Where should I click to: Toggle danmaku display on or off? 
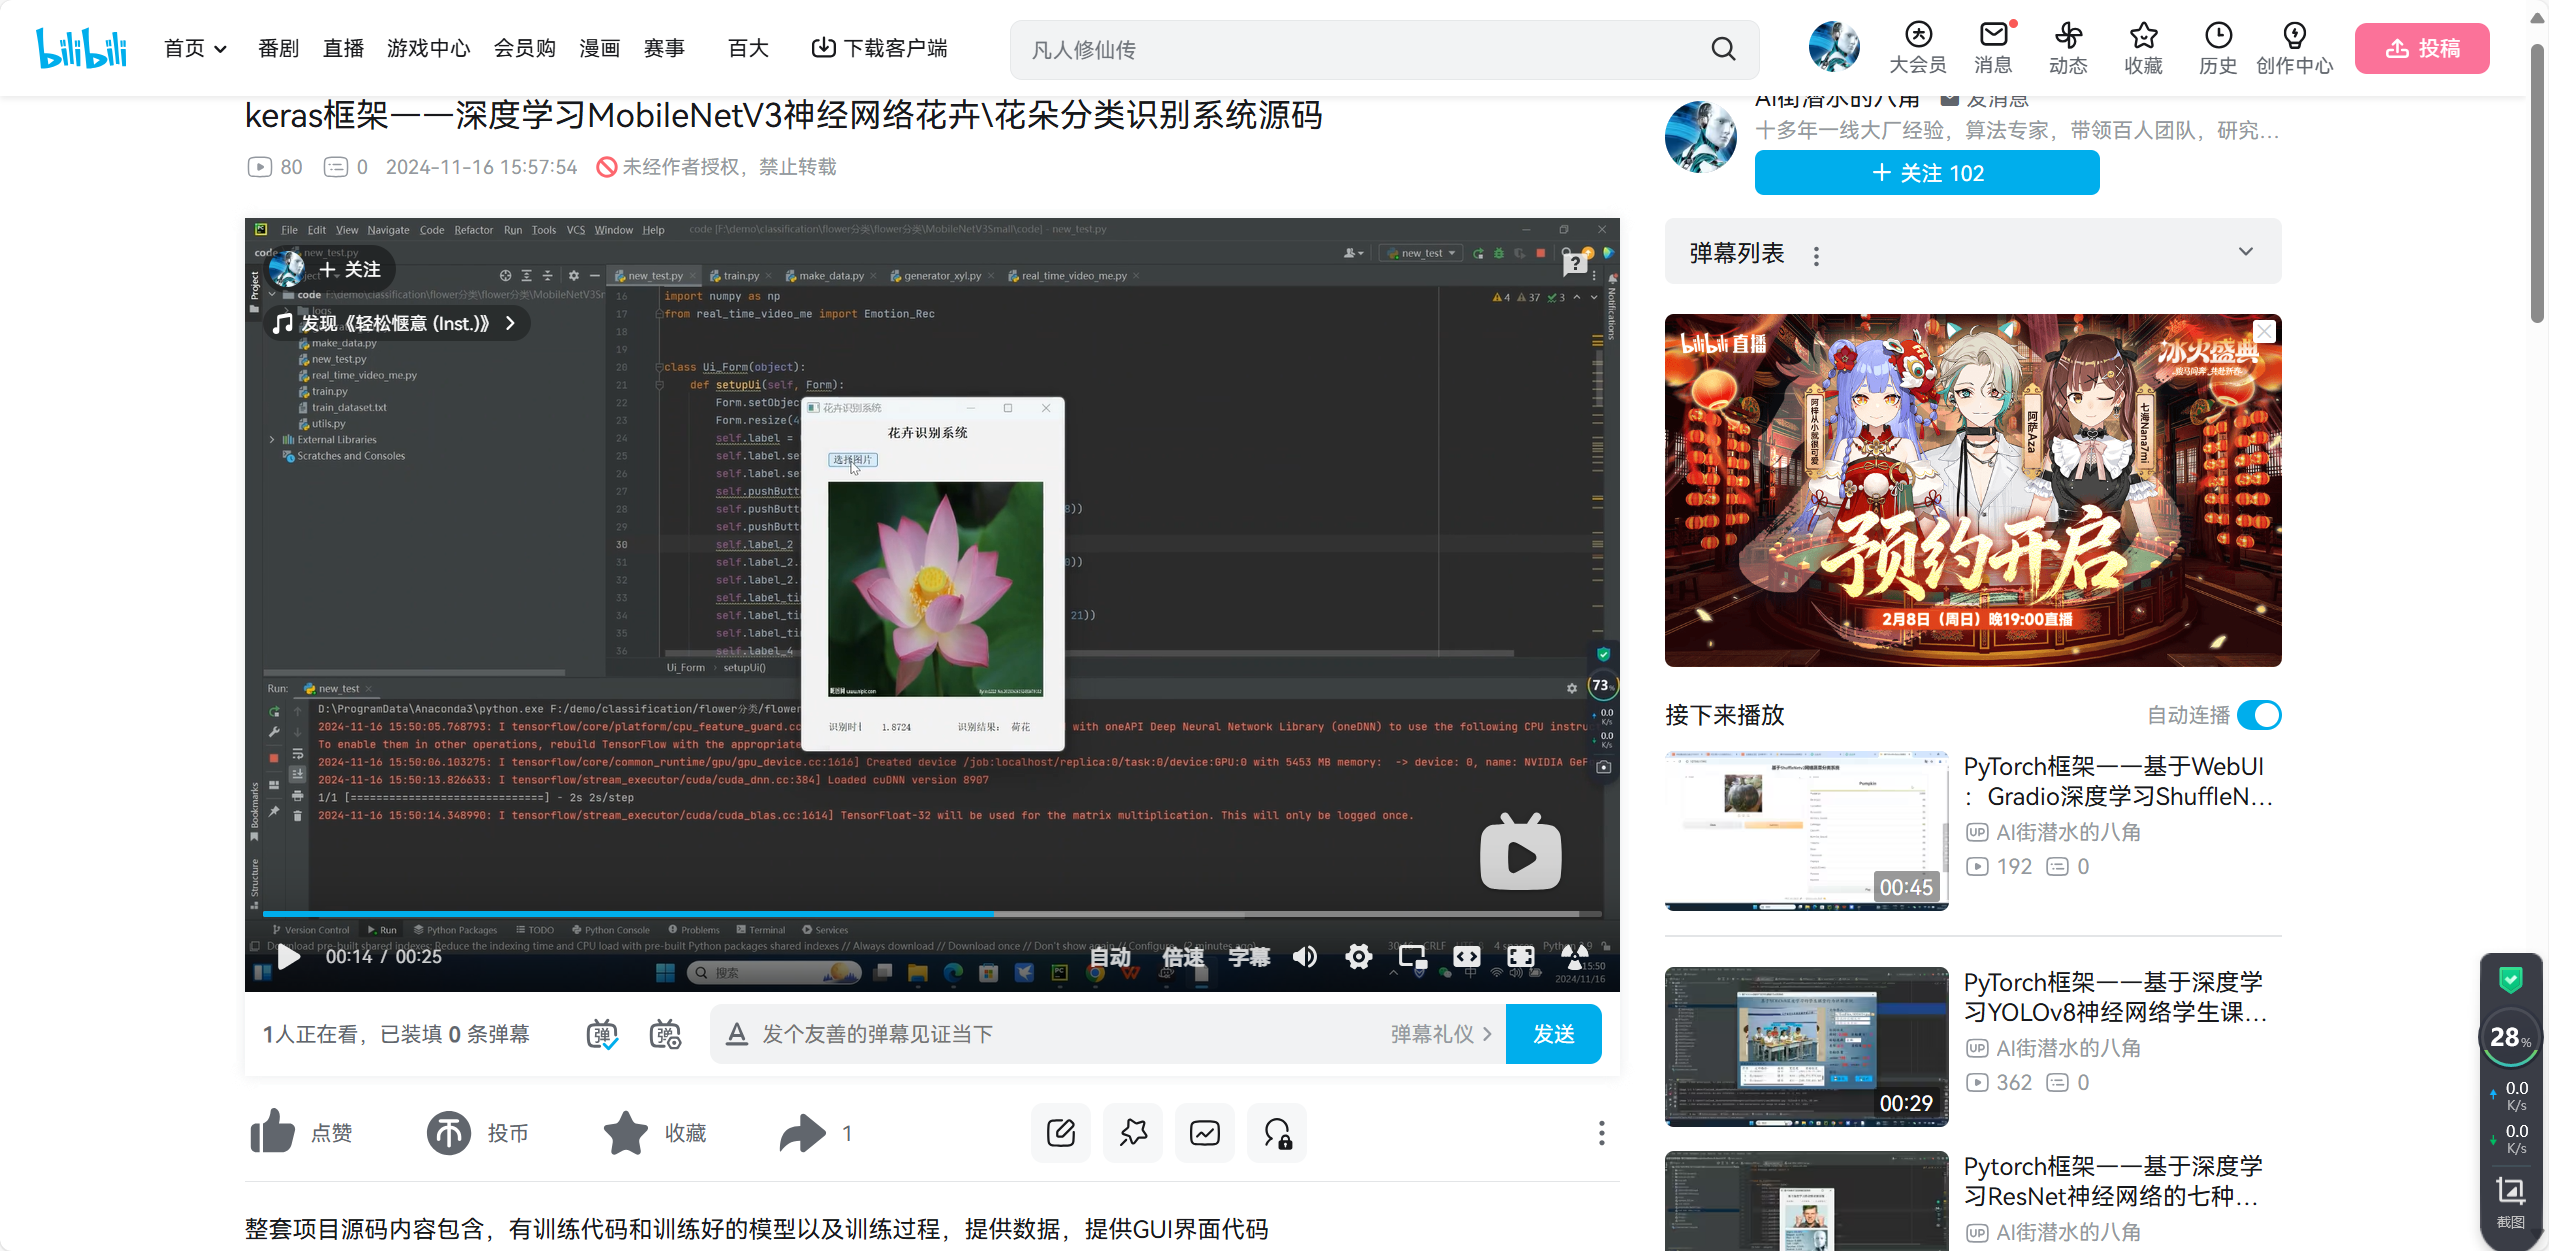tap(602, 1034)
